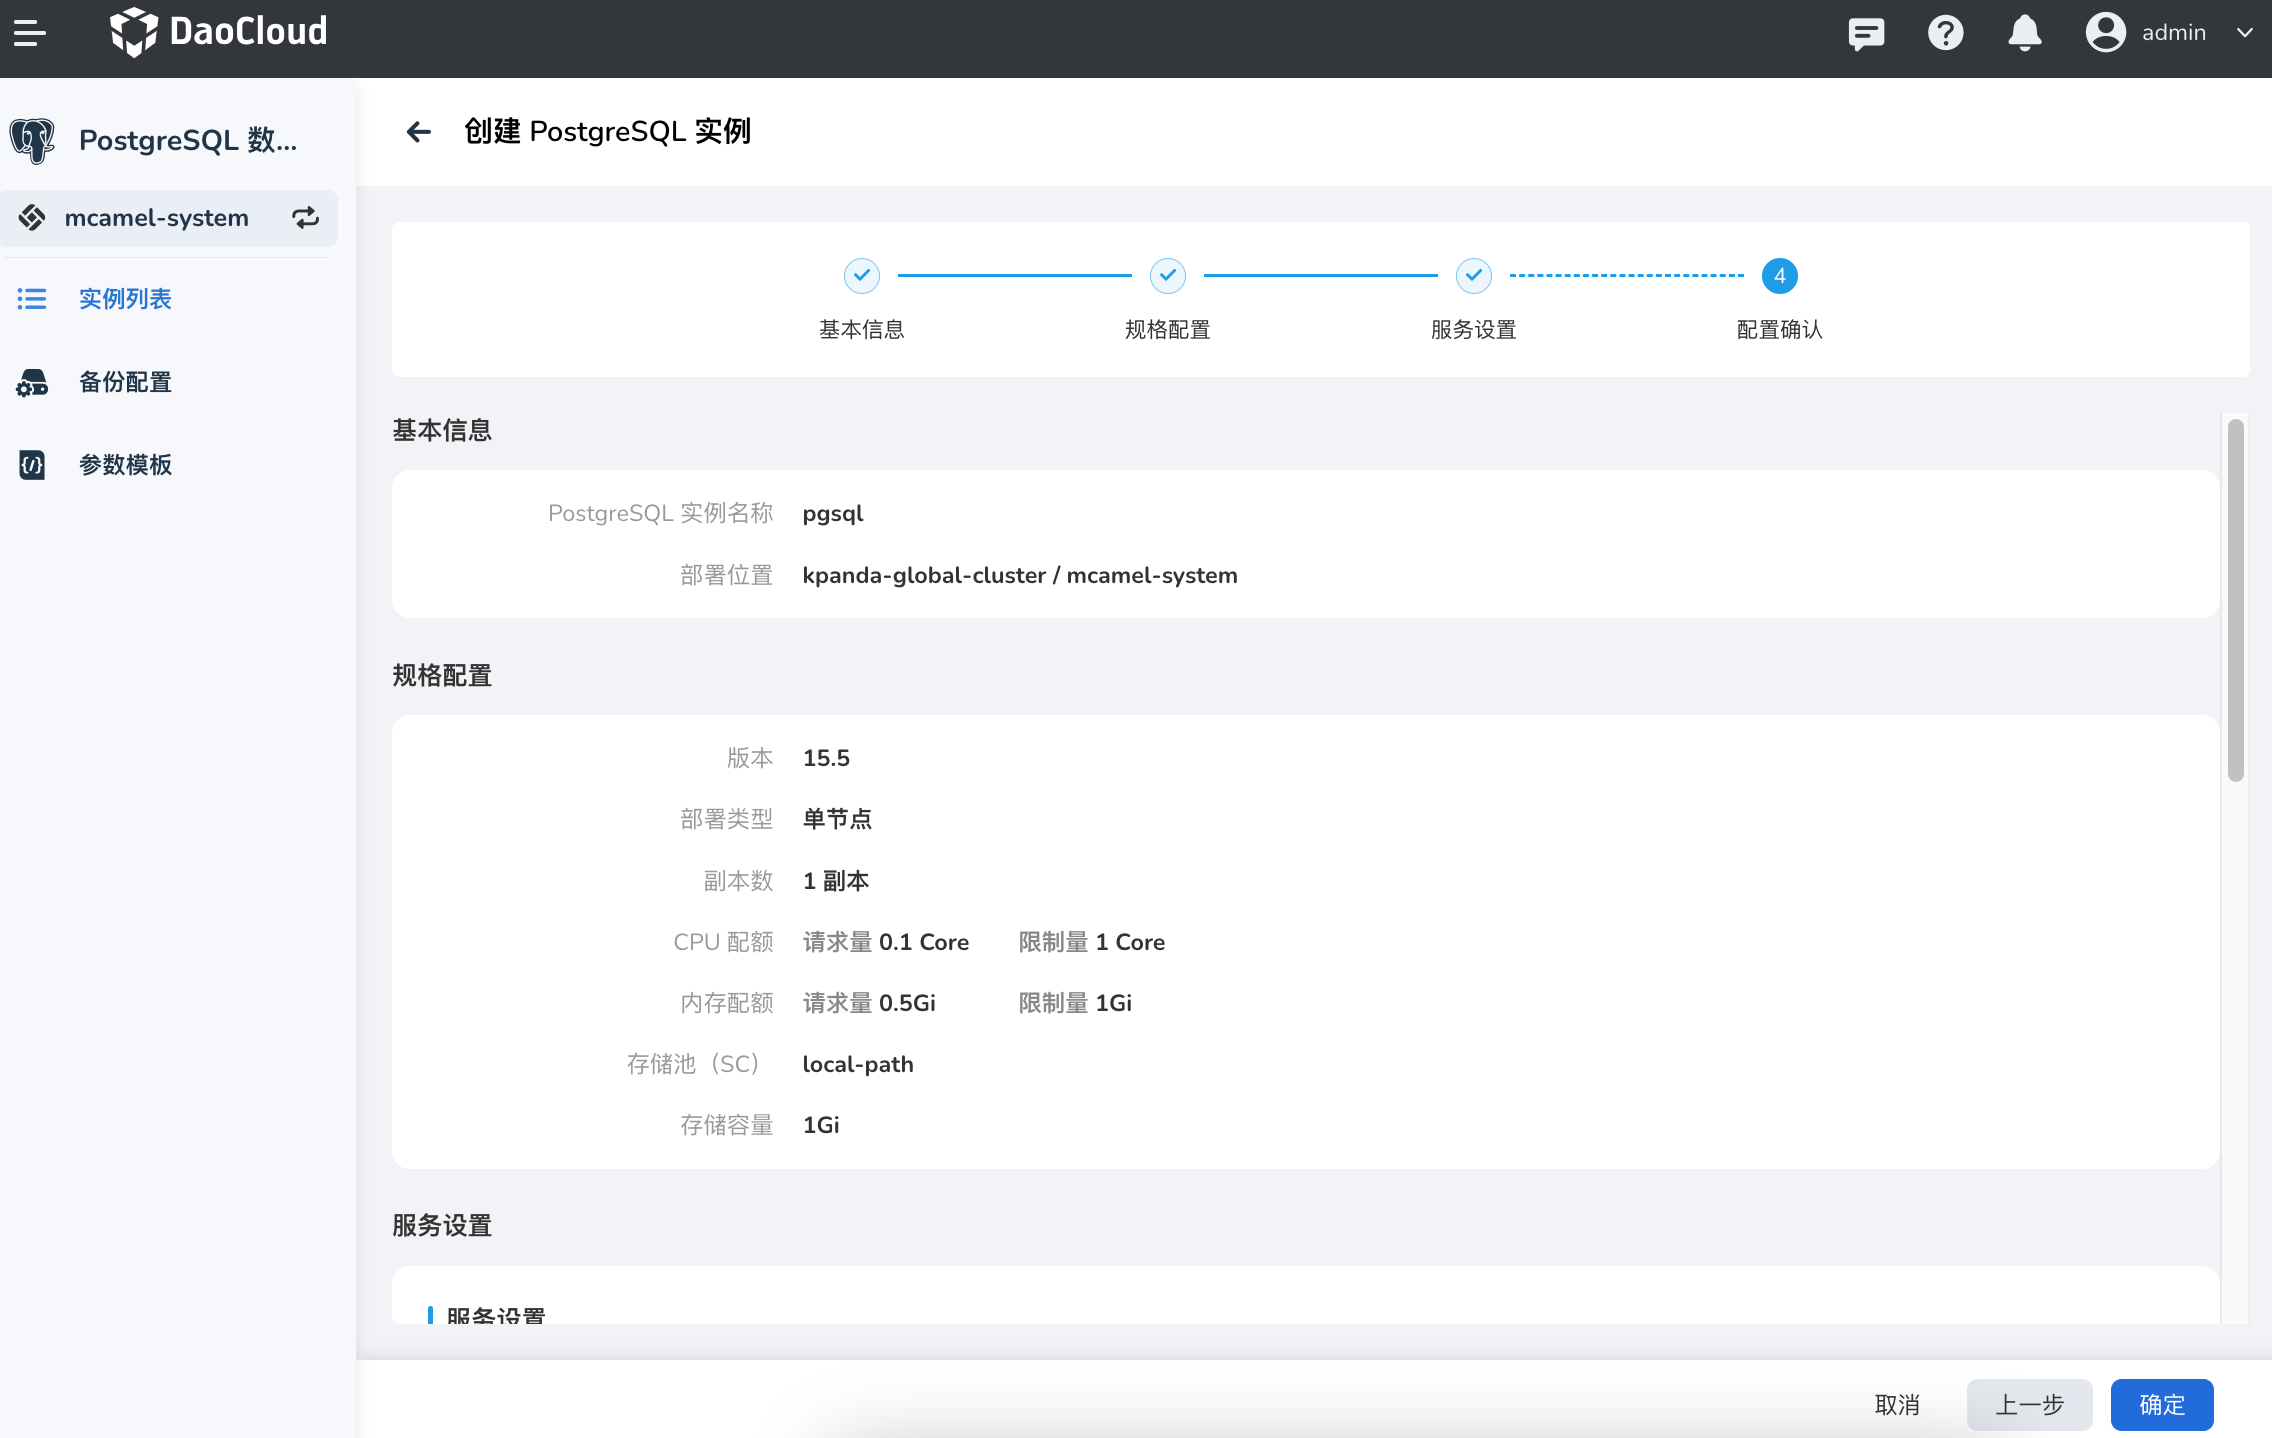This screenshot has width=2272, height=1438.
Task: Click the DaoCloud logo
Action: 219,33
